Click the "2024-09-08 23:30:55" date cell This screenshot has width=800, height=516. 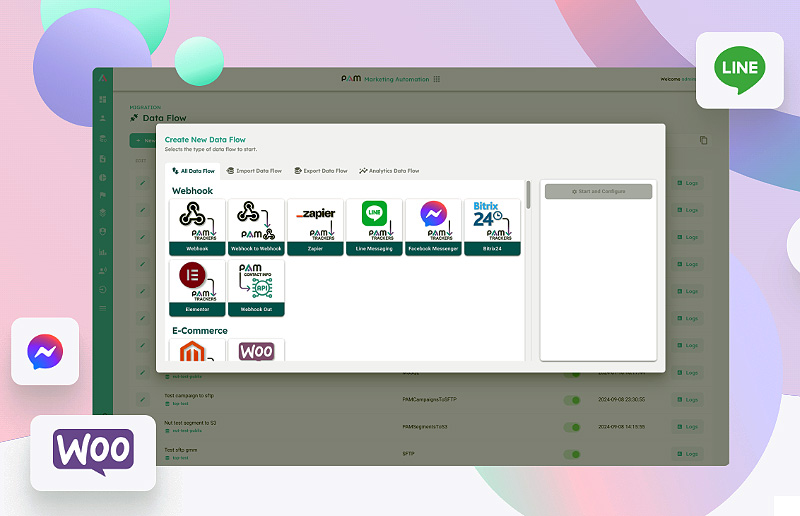[621, 399]
